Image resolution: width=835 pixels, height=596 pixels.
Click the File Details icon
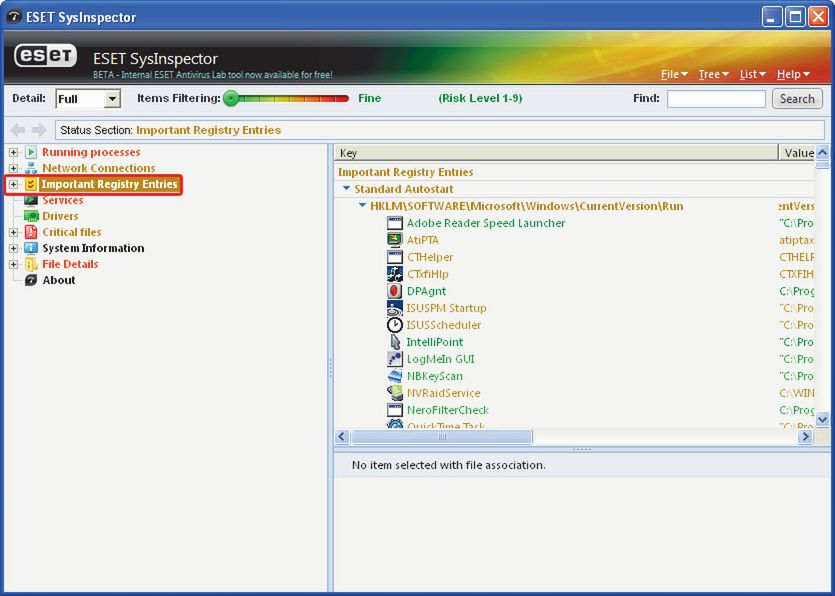(x=31, y=264)
